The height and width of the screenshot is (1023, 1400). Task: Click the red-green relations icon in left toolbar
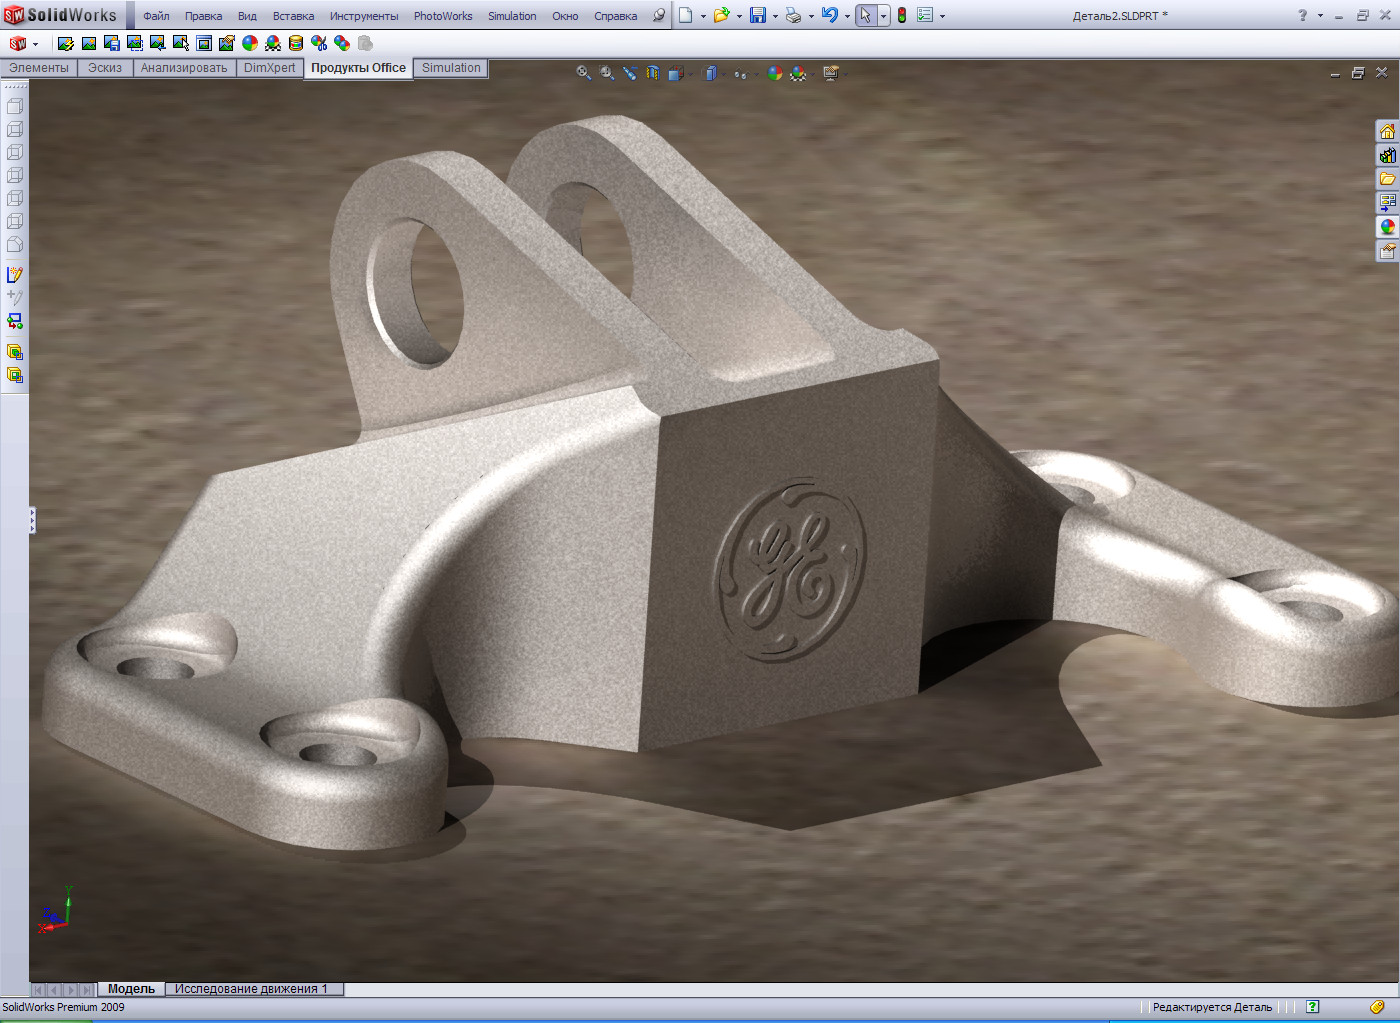coord(15,321)
